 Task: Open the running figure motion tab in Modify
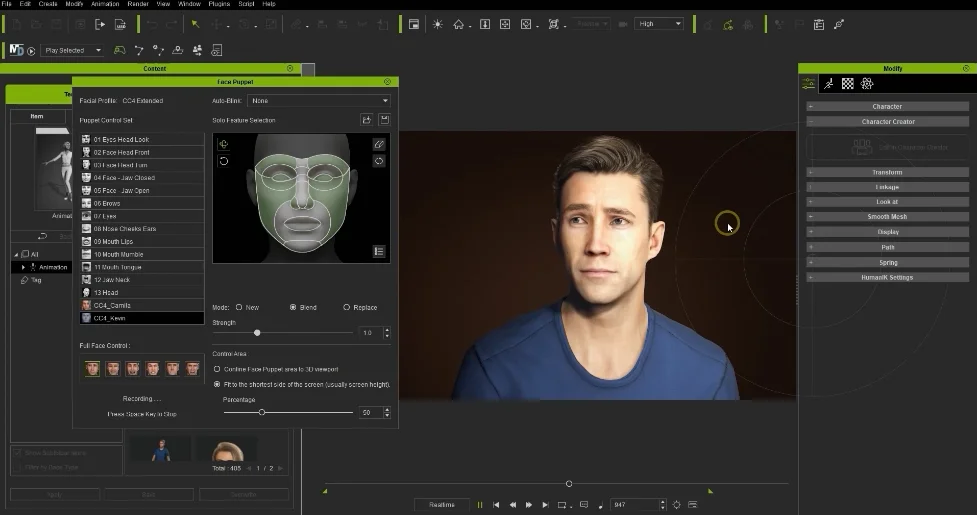pyautogui.click(x=829, y=84)
